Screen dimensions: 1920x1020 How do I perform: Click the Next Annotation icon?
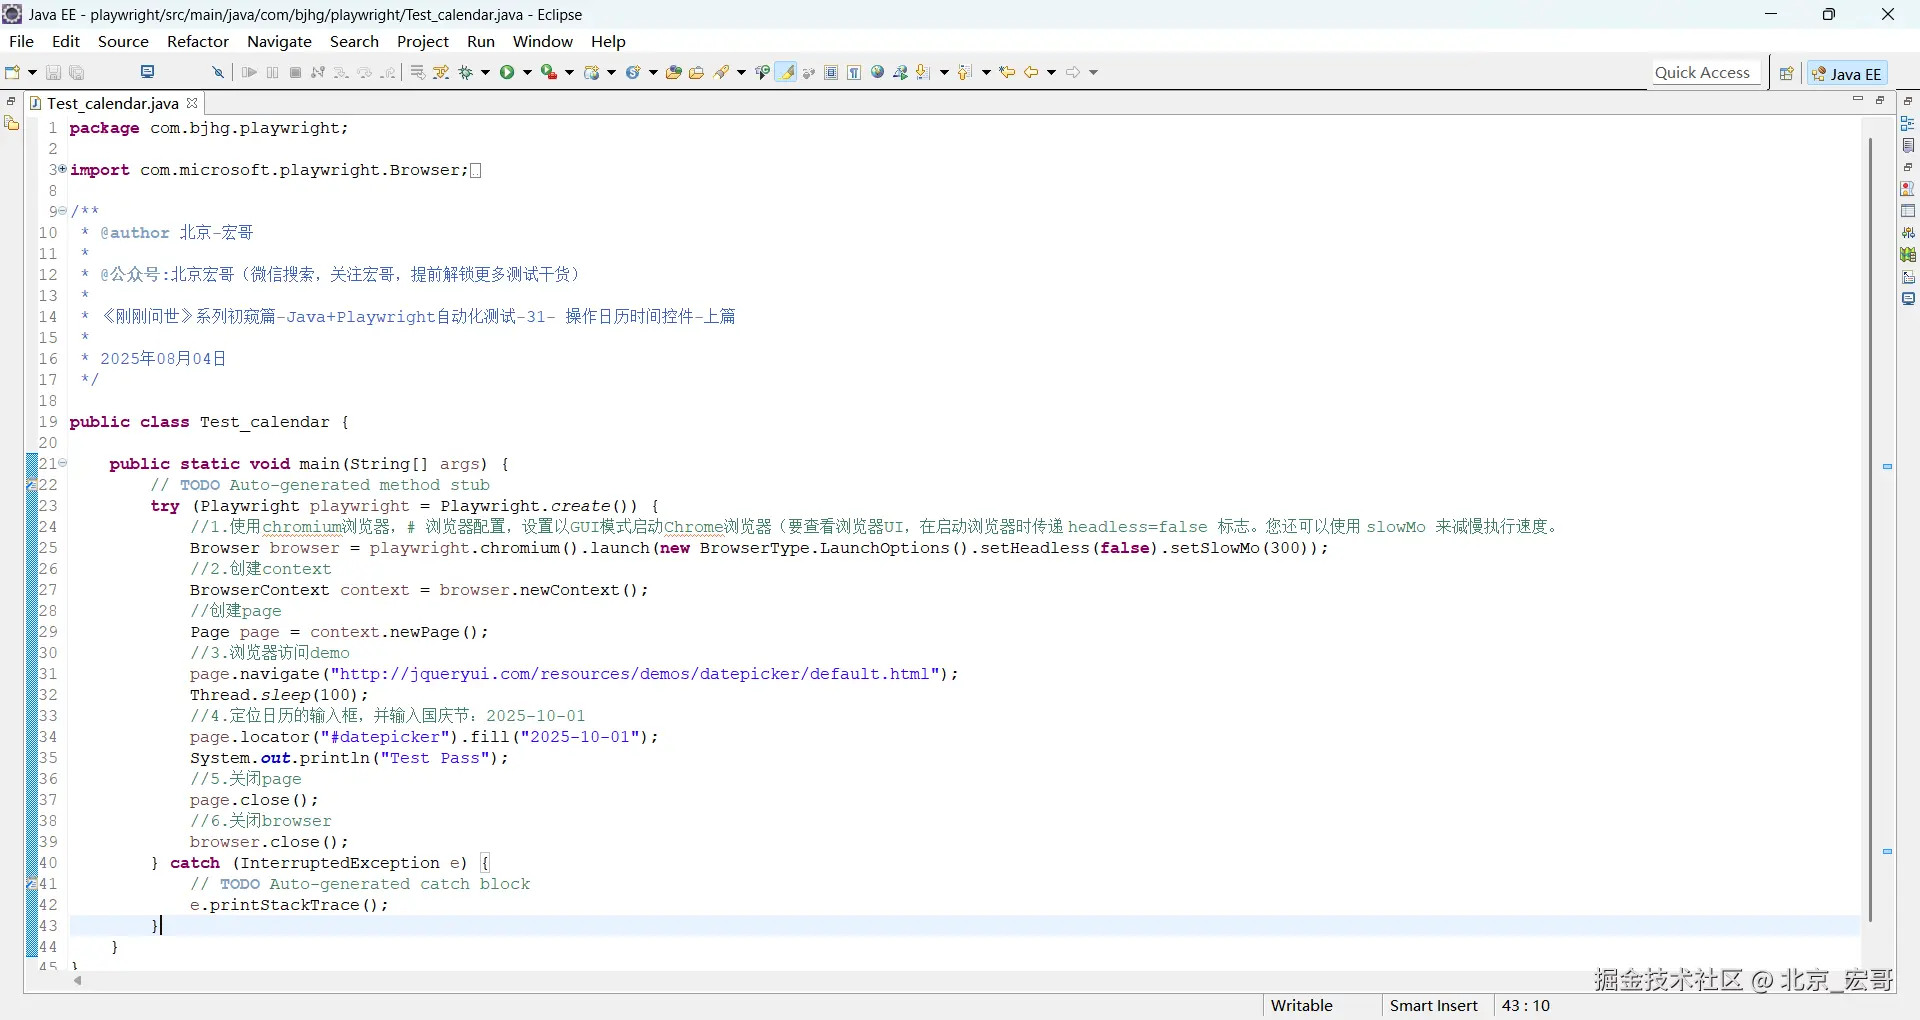(x=922, y=72)
